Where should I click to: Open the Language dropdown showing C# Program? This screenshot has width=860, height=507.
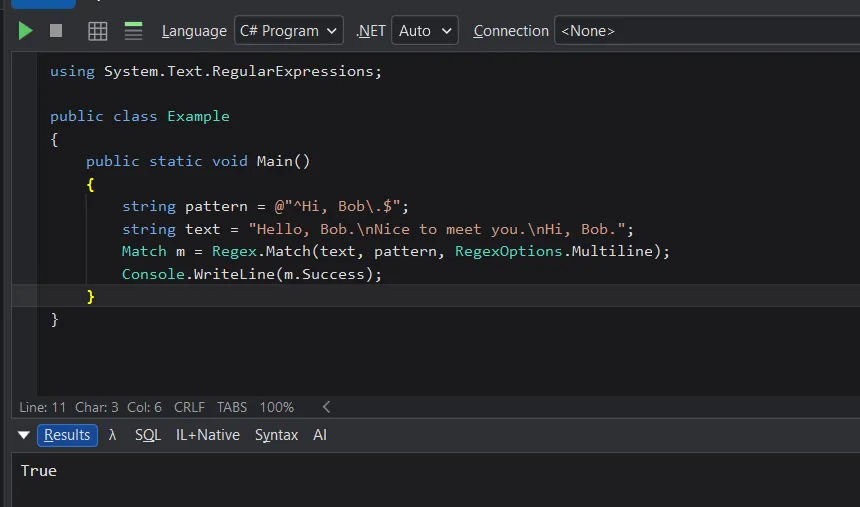pos(288,31)
